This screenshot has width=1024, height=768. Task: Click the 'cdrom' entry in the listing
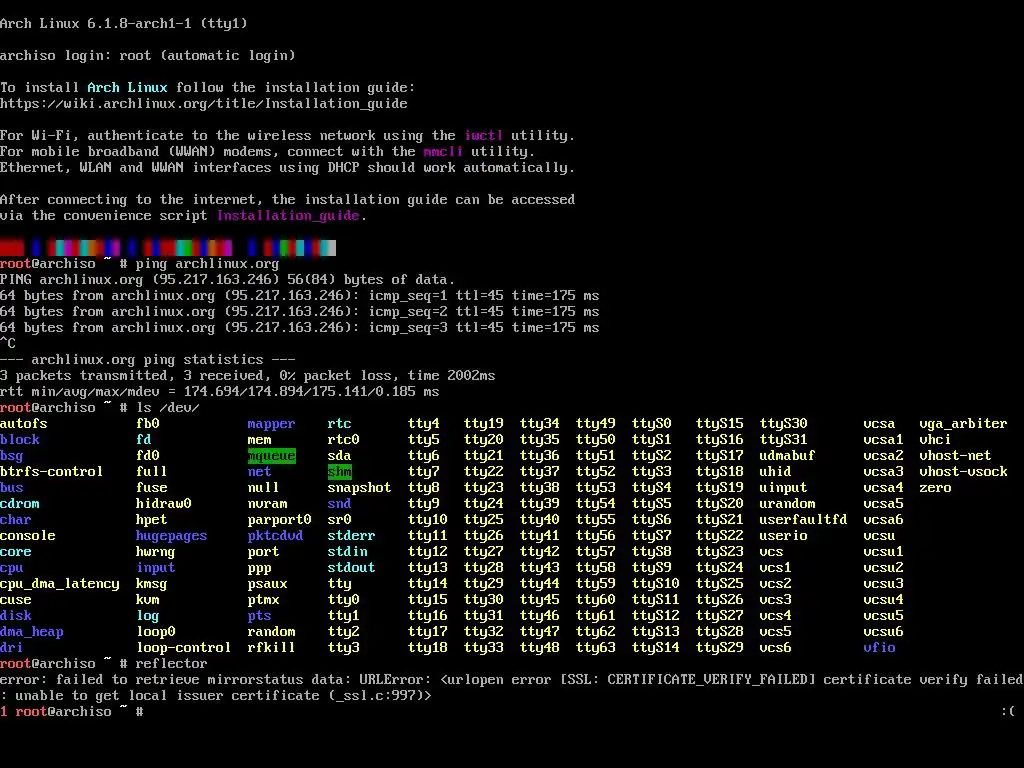click(x=20, y=504)
